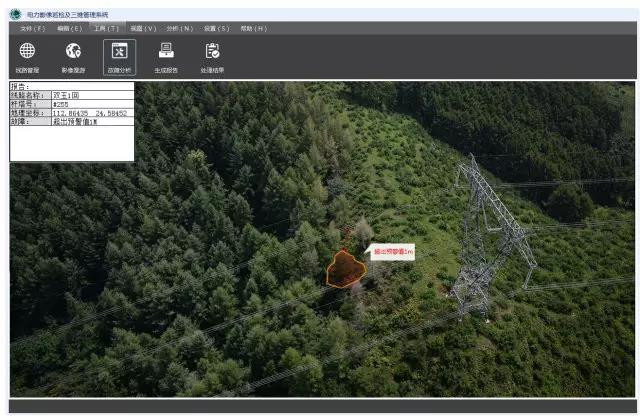This screenshot has height=416, width=640.
Task: Open the 视图(V) menu
Action: (x=143, y=28)
